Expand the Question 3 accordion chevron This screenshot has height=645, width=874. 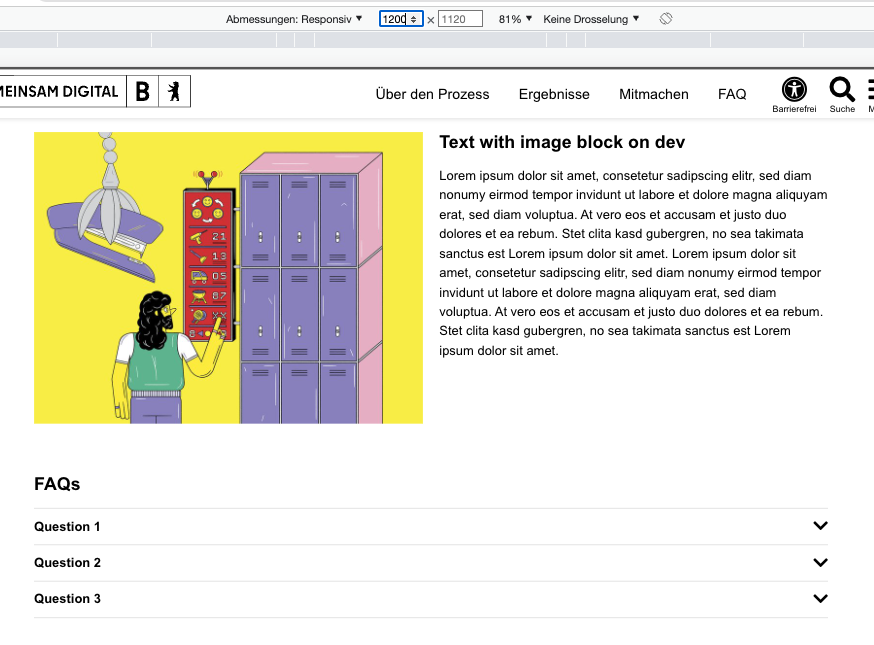(x=820, y=598)
